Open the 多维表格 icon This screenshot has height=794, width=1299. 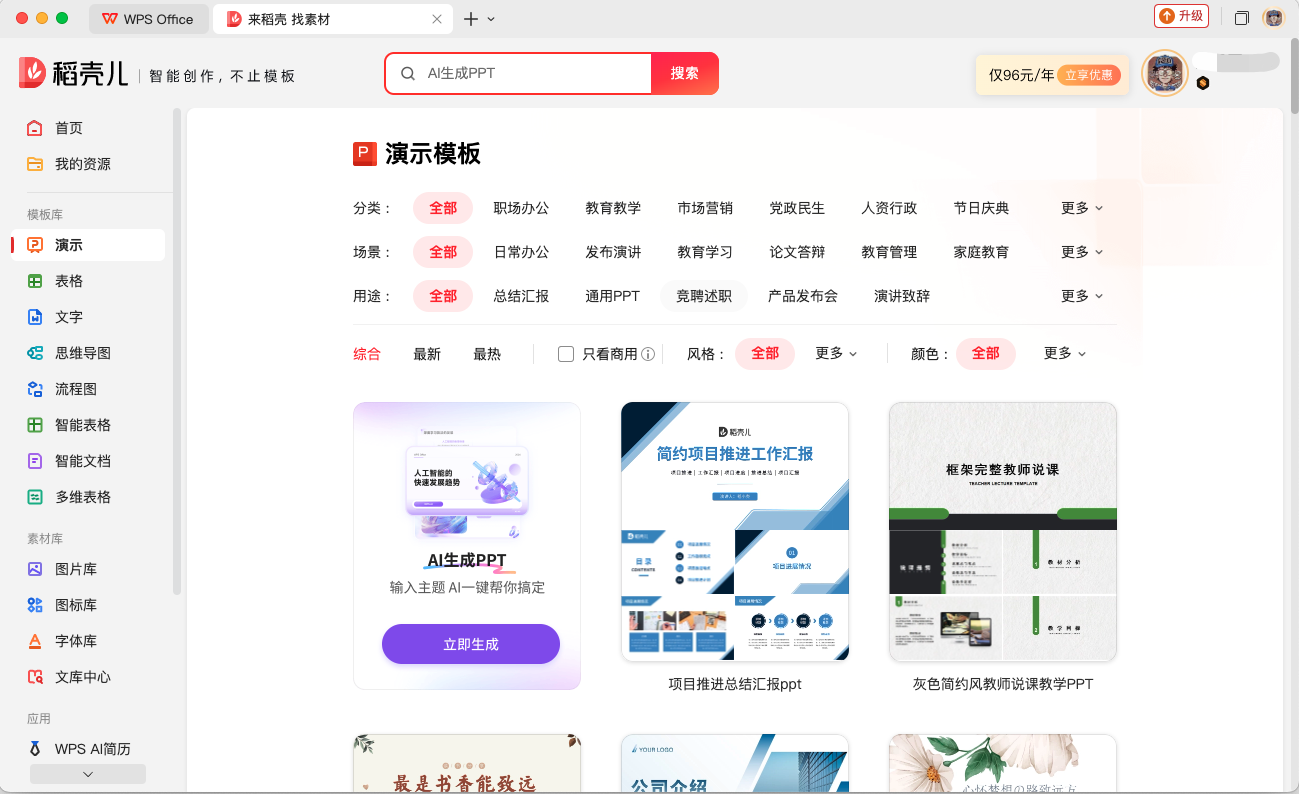[x=35, y=497]
